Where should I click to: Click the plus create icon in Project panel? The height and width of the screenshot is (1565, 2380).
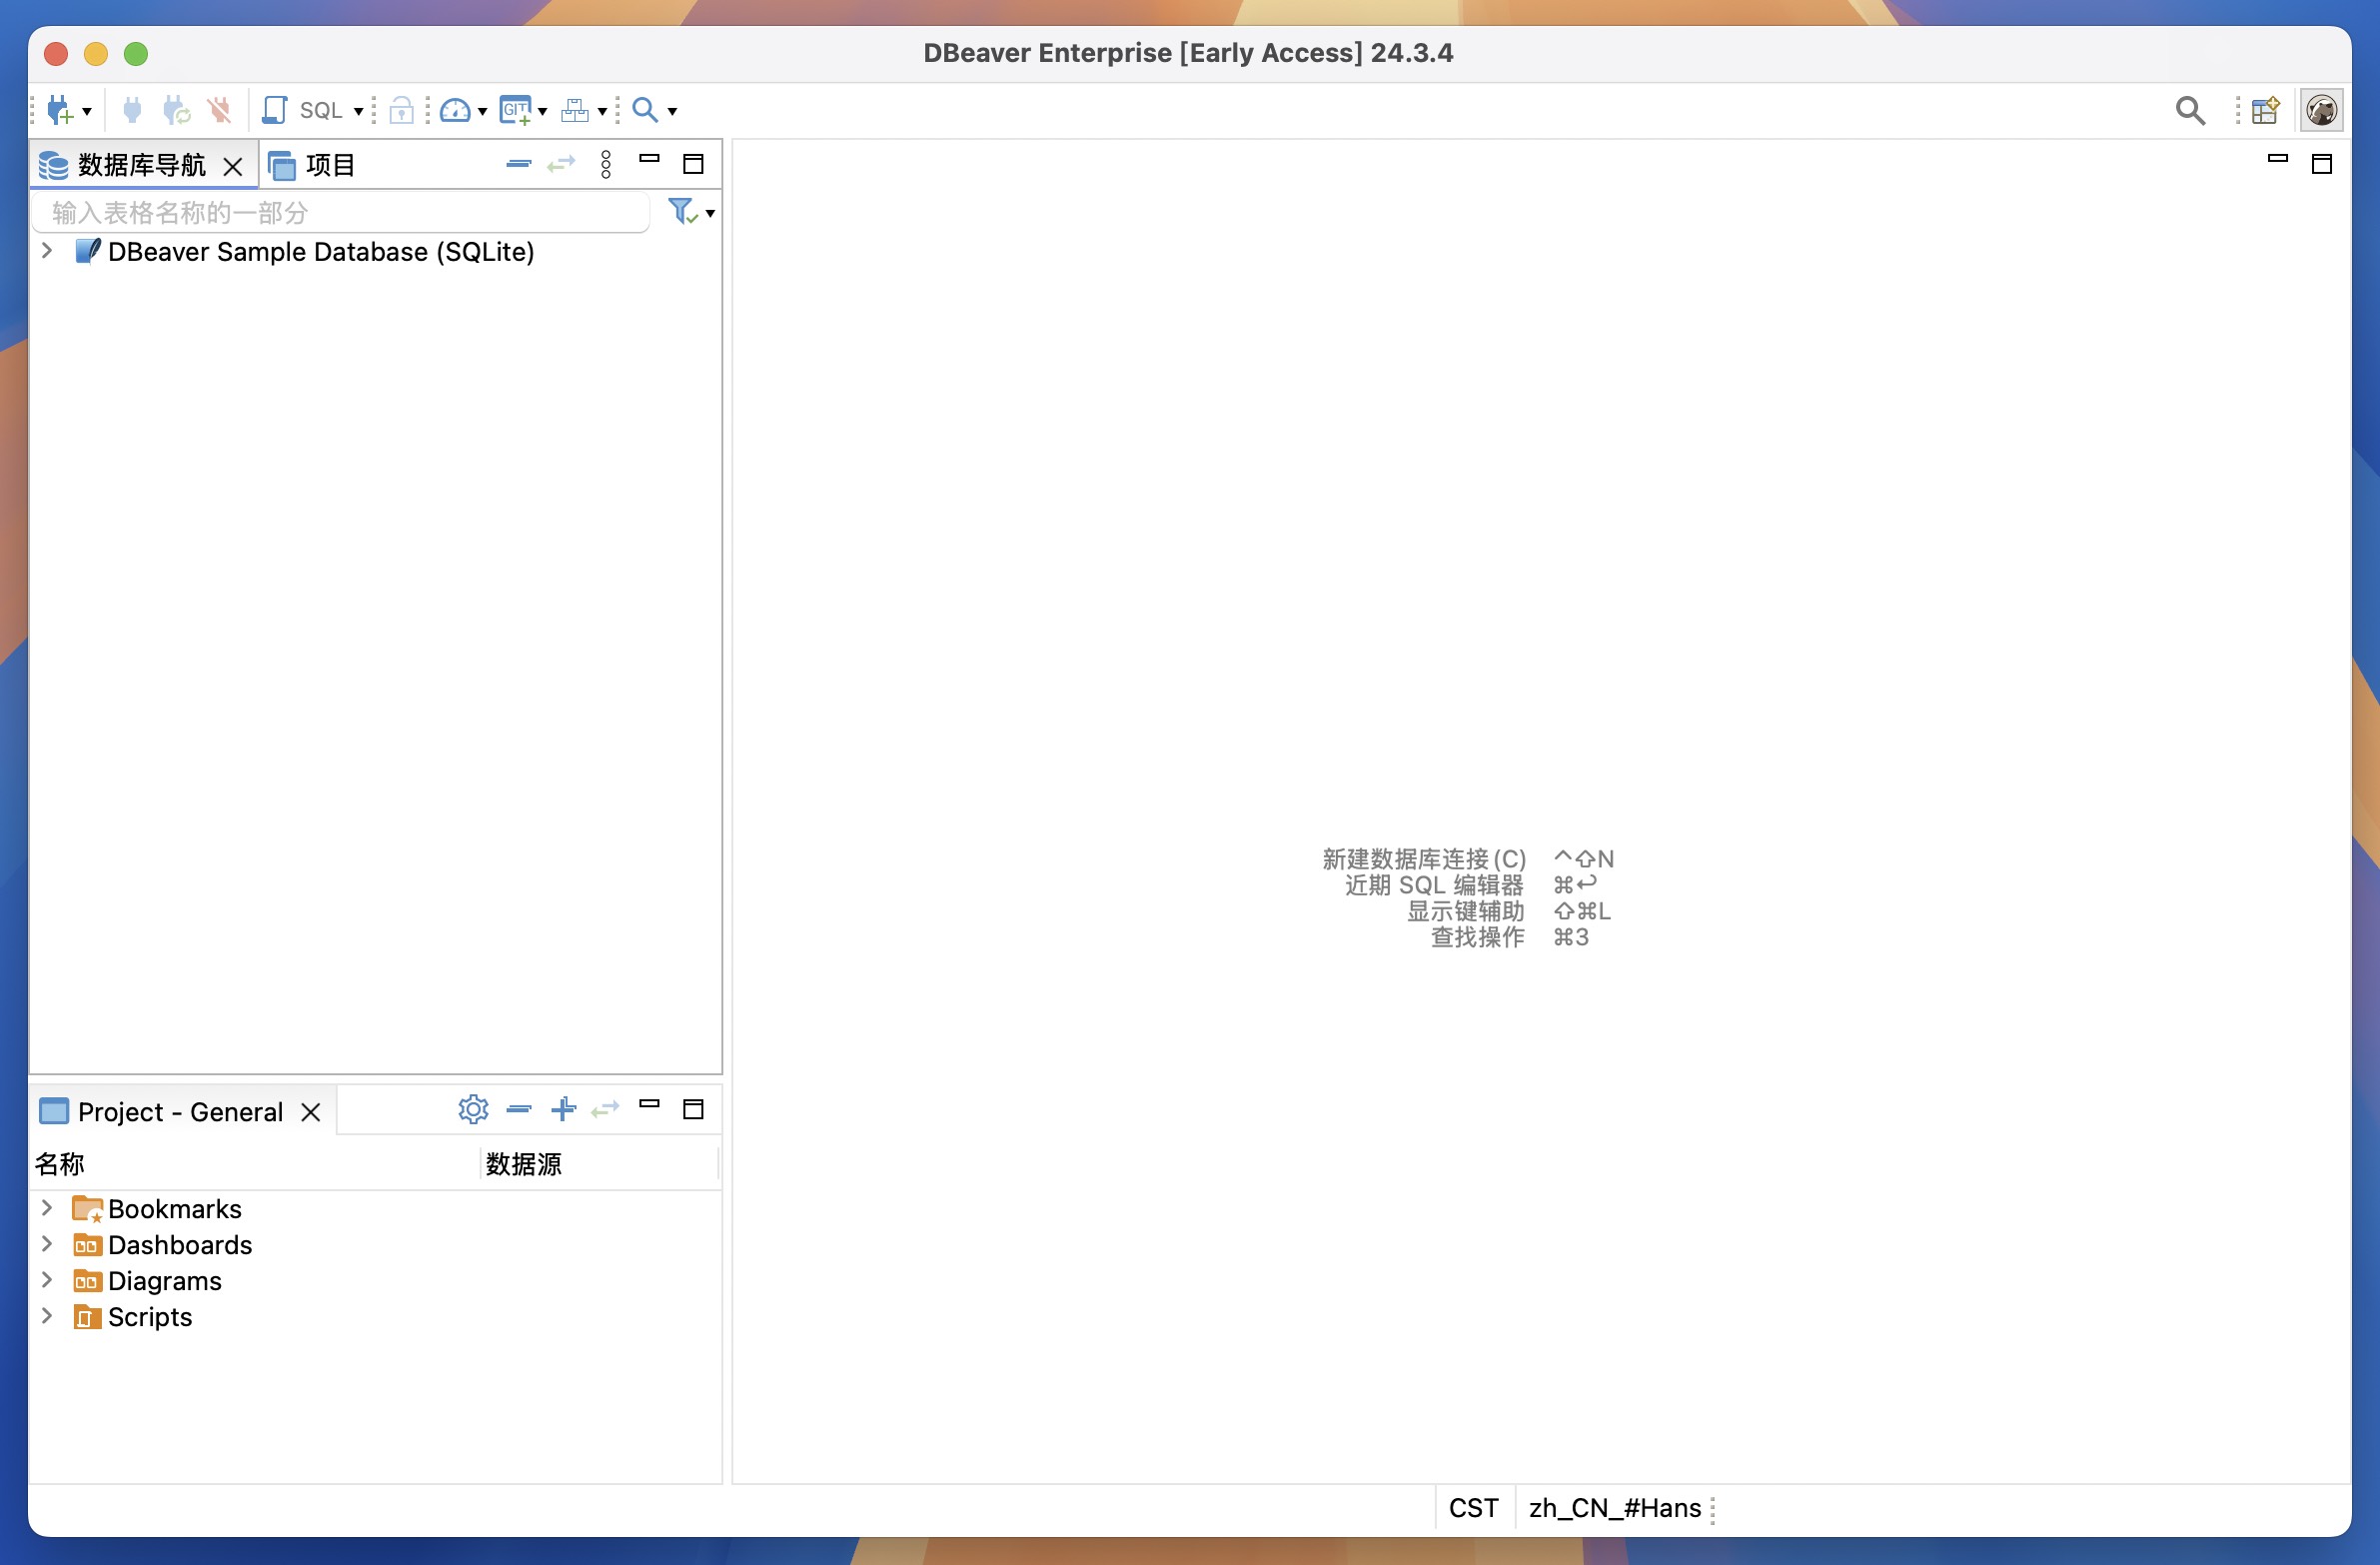tap(564, 1109)
